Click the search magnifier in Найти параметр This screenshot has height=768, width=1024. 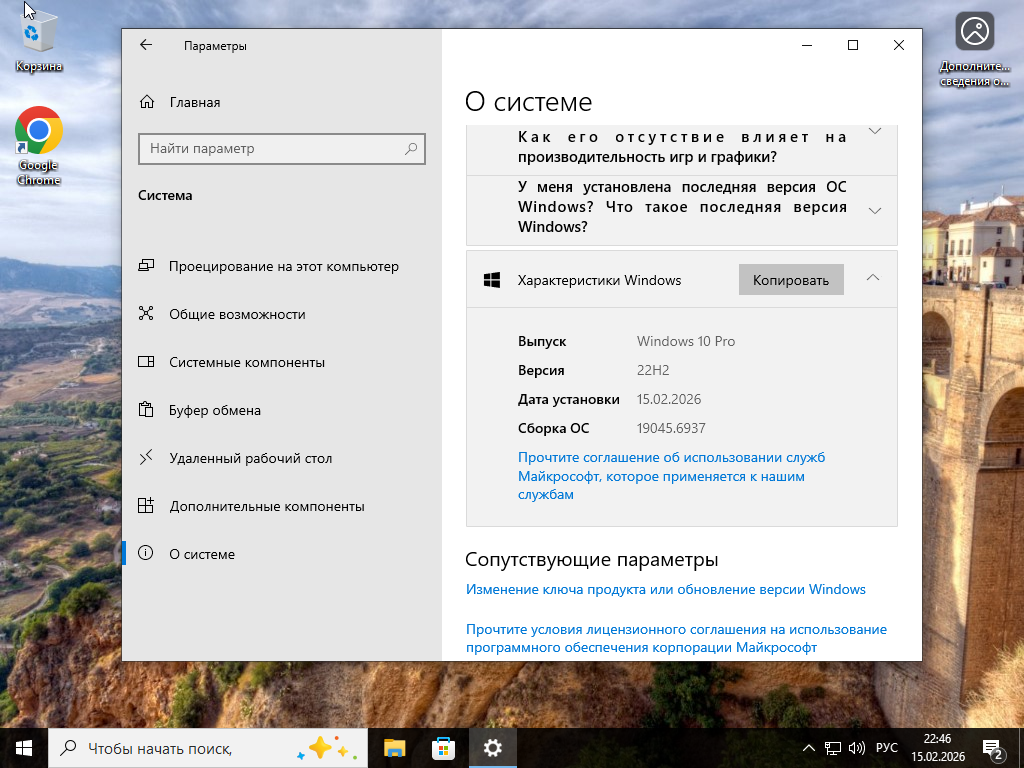pyautogui.click(x=410, y=149)
